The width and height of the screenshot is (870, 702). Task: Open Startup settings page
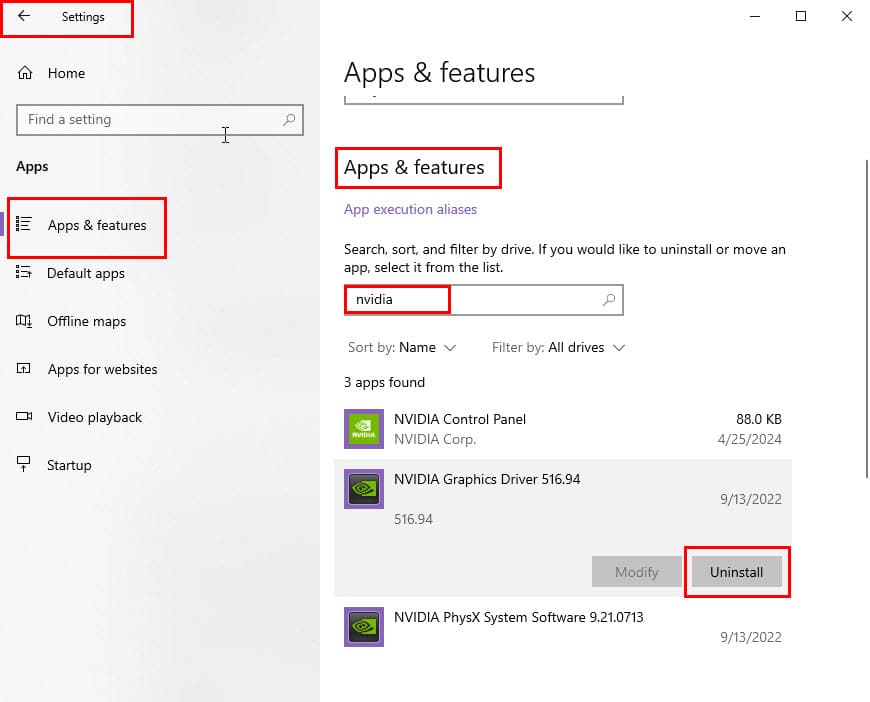[x=69, y=465]
